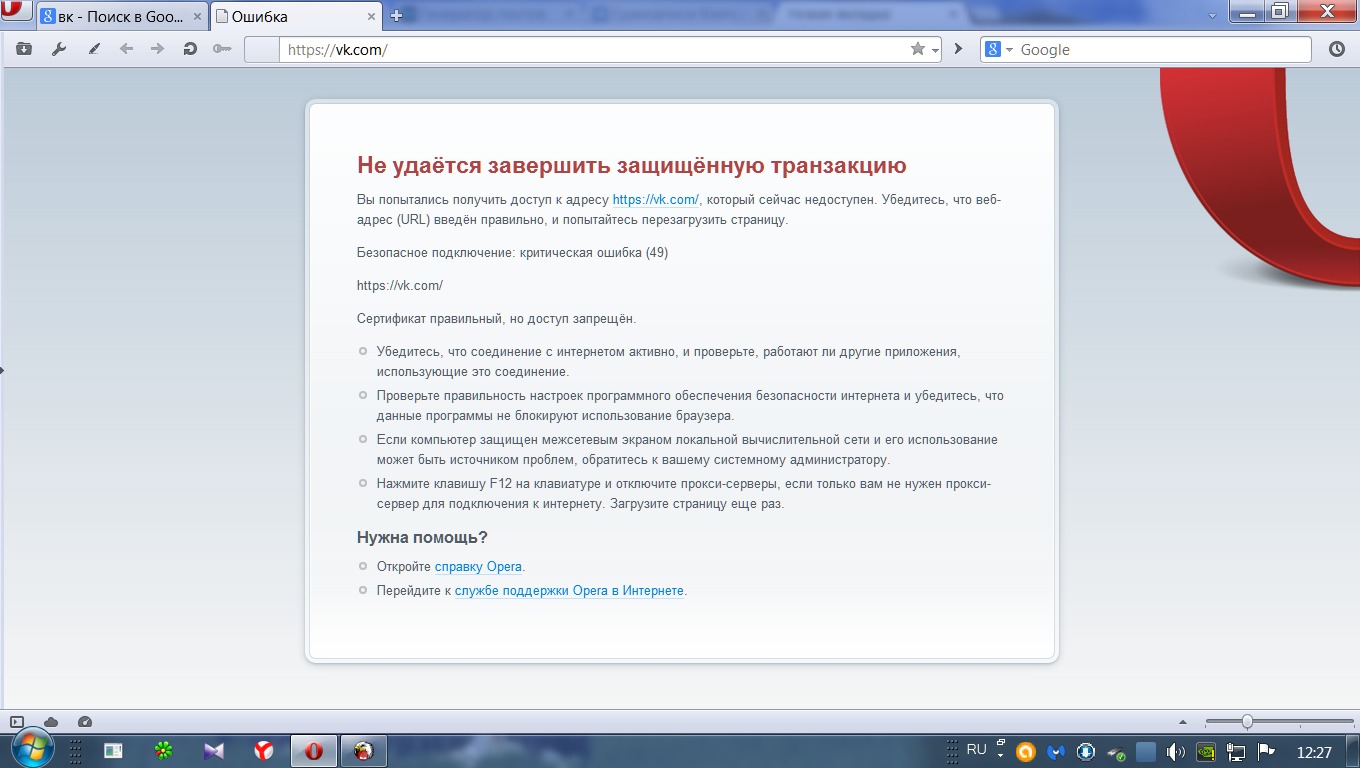Open Yandex browser icon in taskbar
Screen dimensions: 1360x768
click(x=264, y=750)
